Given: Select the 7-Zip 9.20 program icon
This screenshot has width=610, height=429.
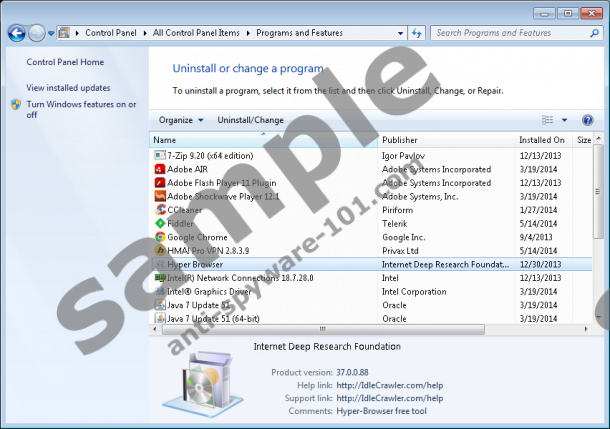Looking at the screenshot, I should pos(160,156).
